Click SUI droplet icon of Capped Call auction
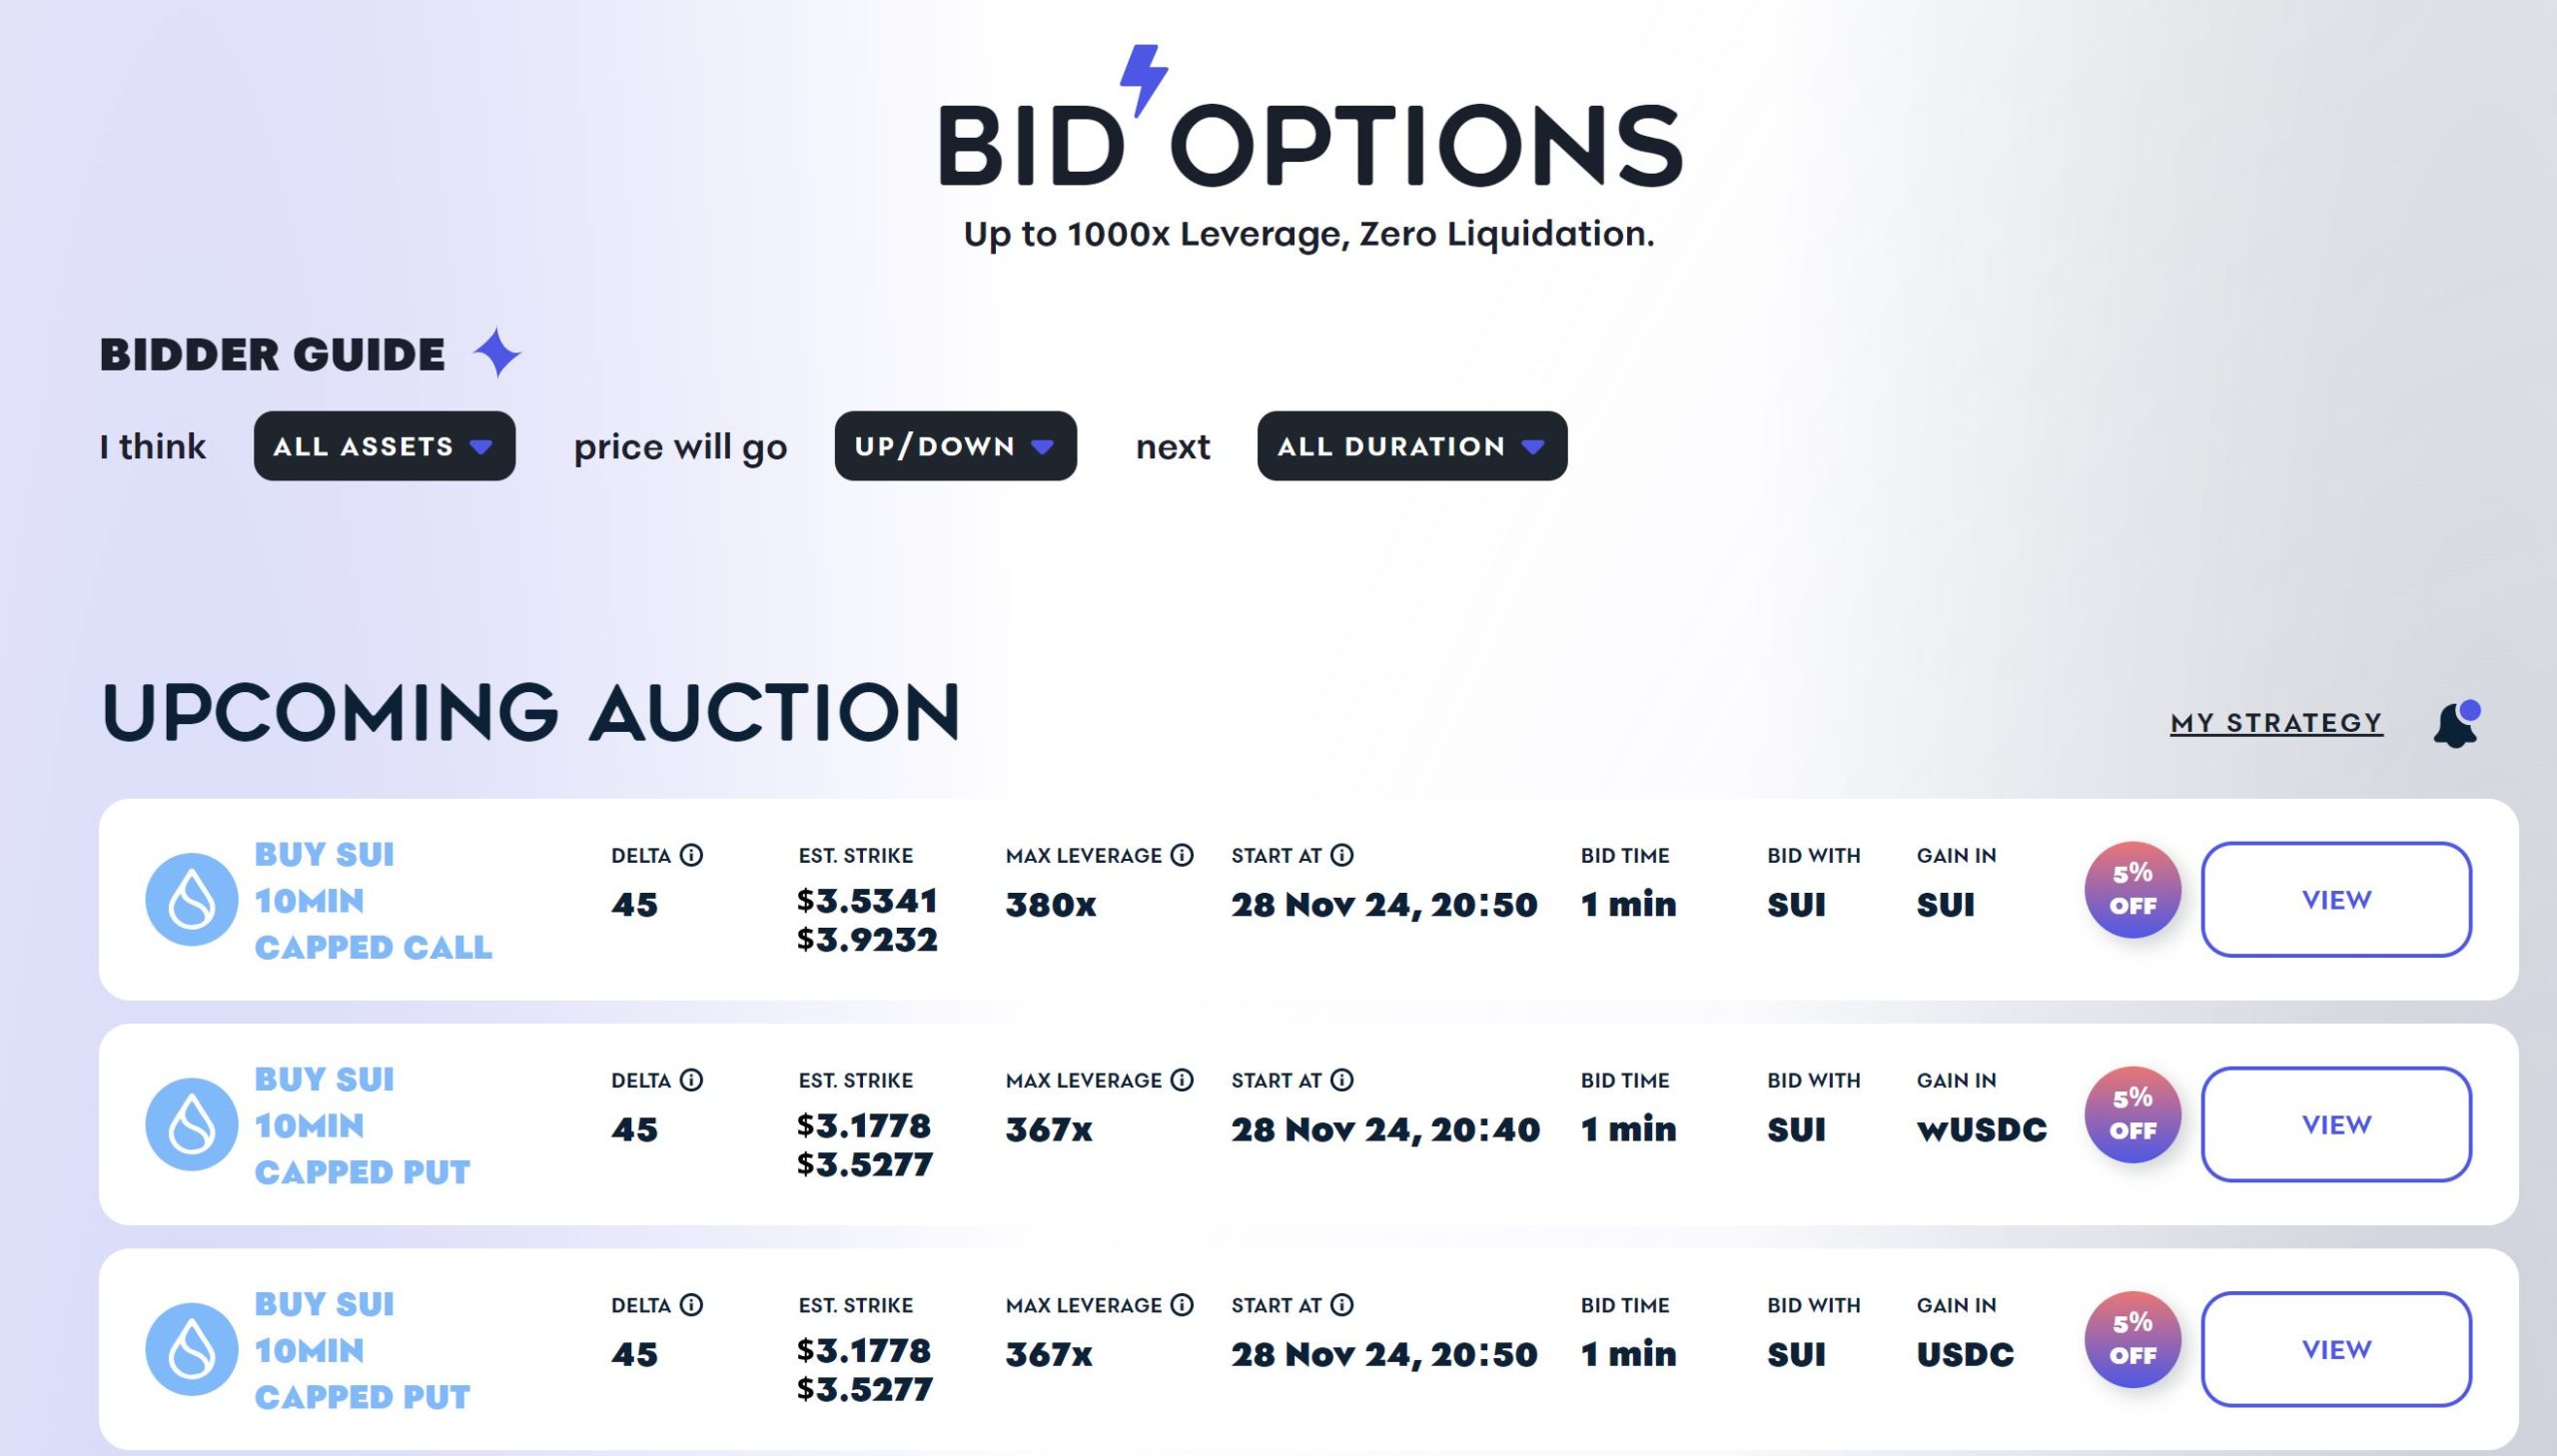 click(x=191, y=899)
